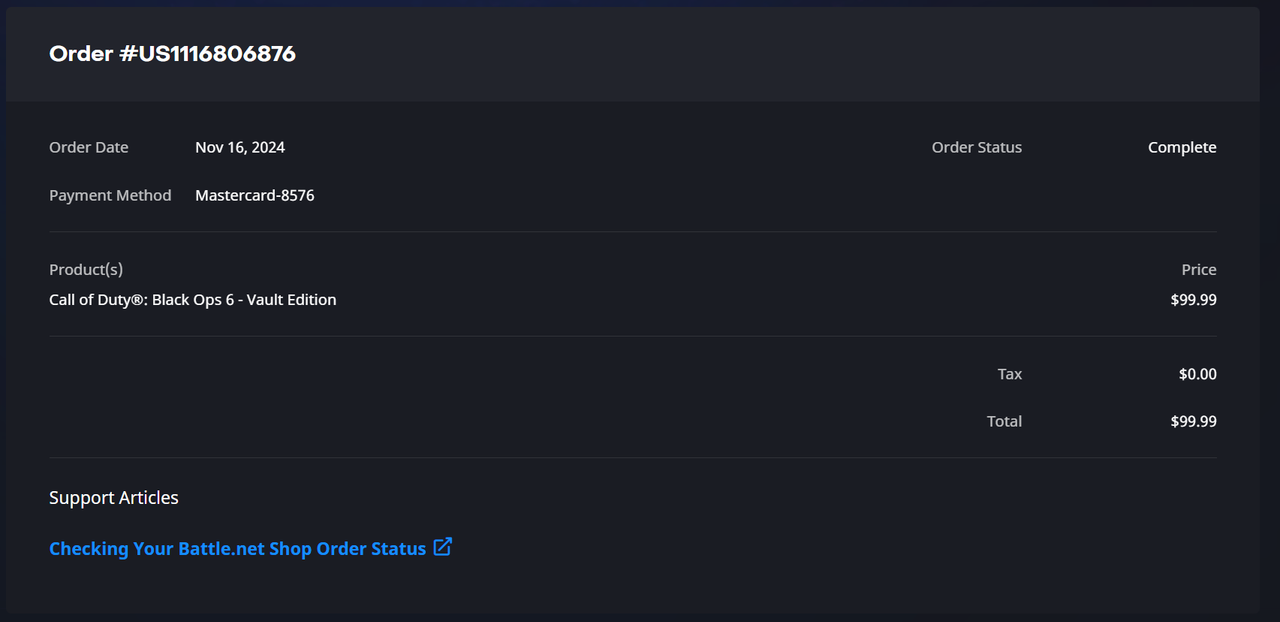Click the Payment Method label
The height and width of the screenshot is (622, 1280).
click(110, 195)
